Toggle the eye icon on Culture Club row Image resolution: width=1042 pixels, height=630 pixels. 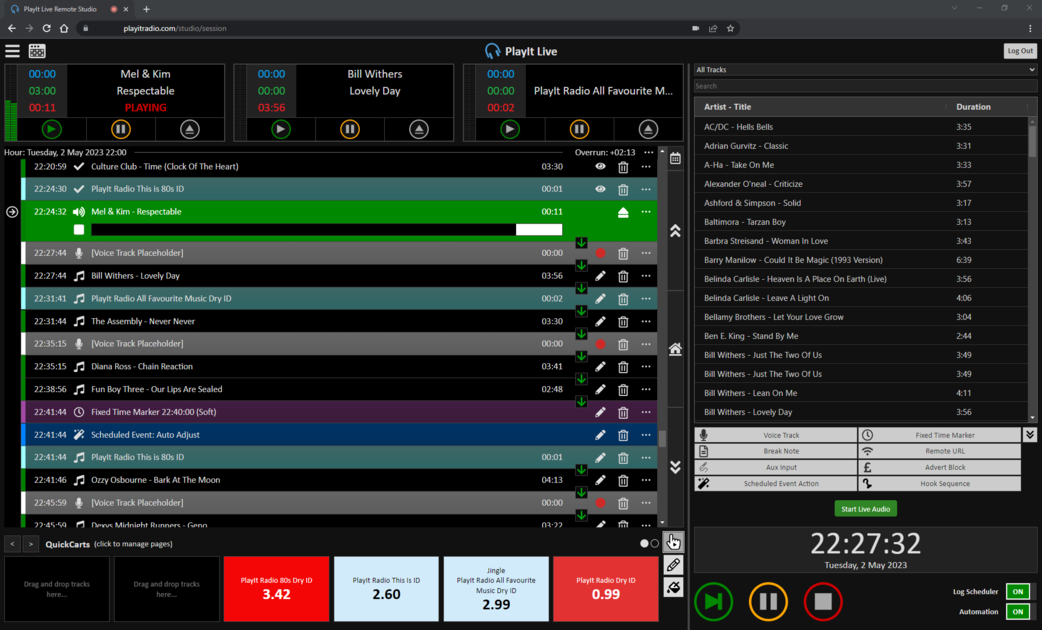pos(600,167)
